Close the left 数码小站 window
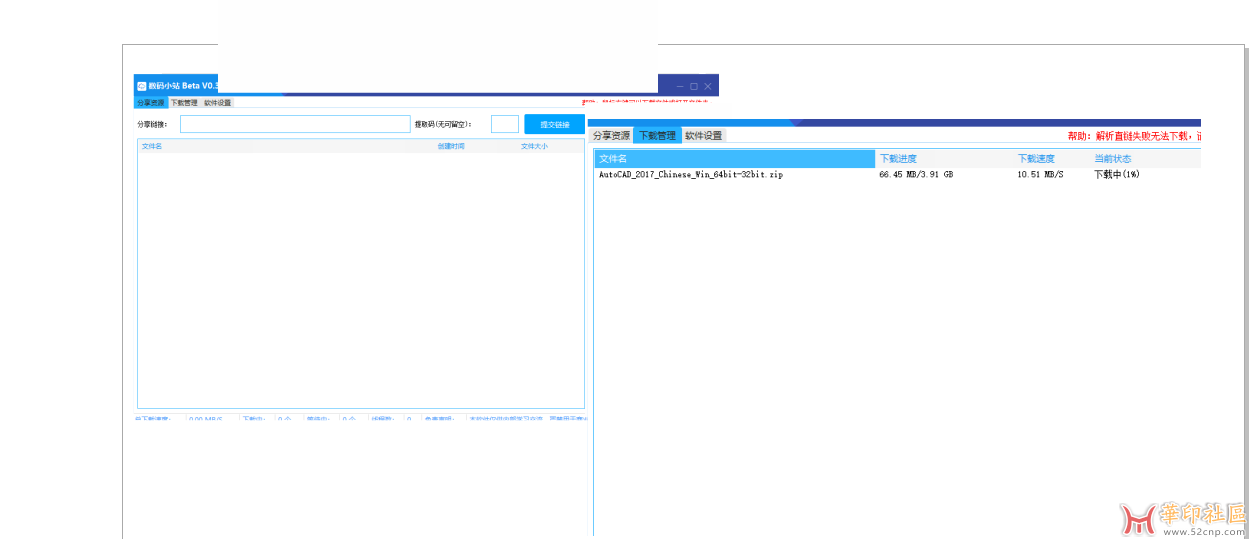Image resolution: width=1249 pixels, height=539 pixels. click(x=707, y=86)
